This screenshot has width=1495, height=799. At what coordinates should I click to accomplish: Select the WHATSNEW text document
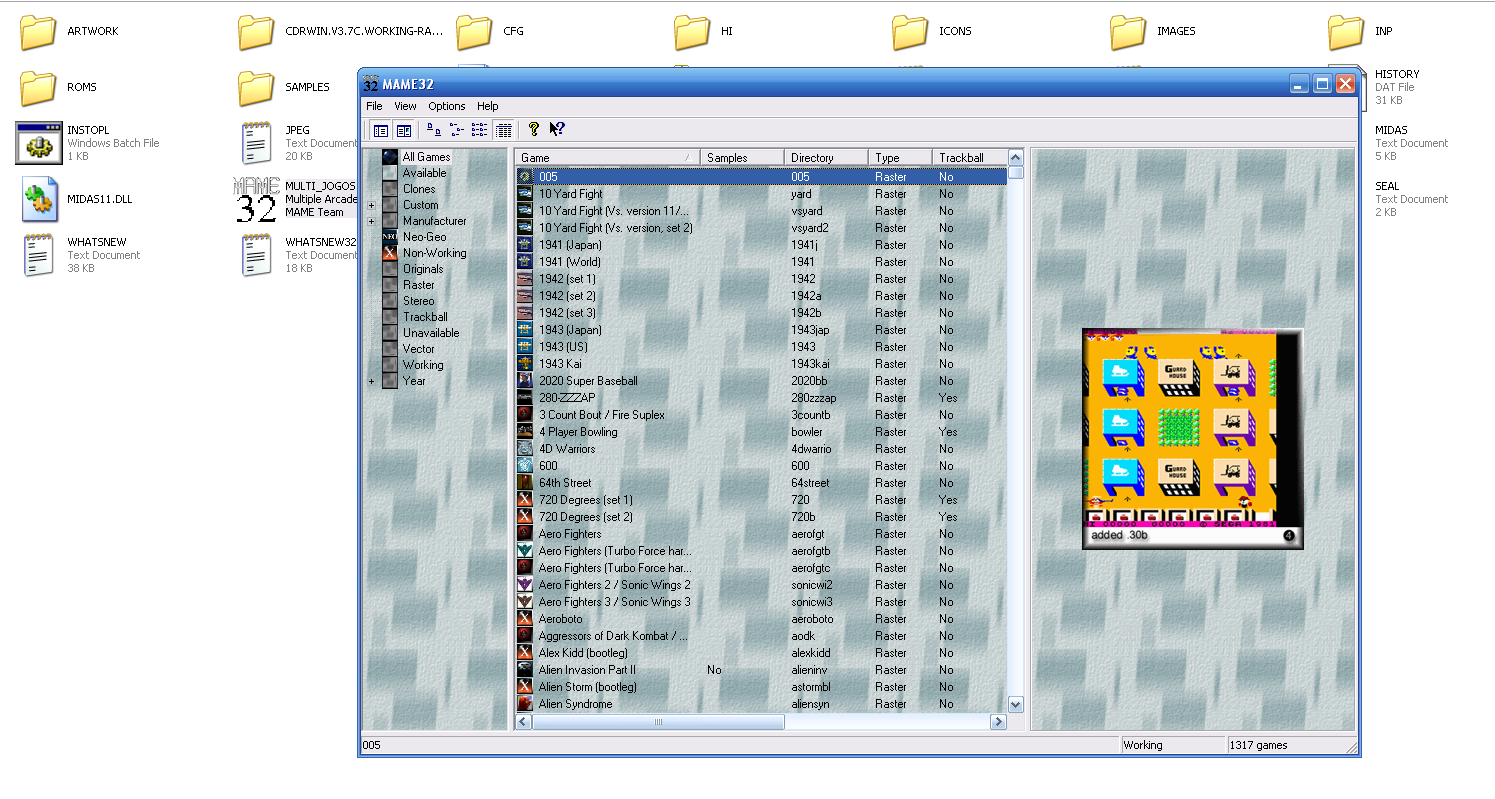tap(39, 255)
